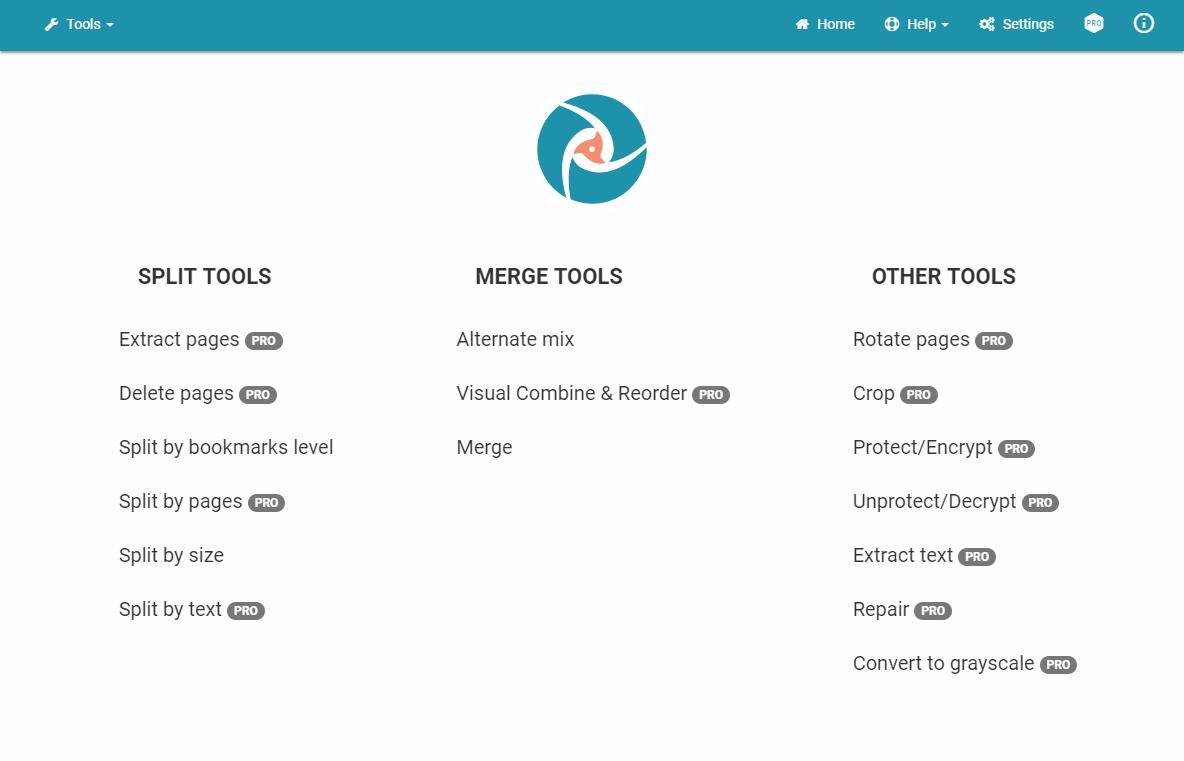The width and height of the screenshot is (1184, 761).
Task: Open Visual Combine & Reorder
Action: (x=572, y=393)
